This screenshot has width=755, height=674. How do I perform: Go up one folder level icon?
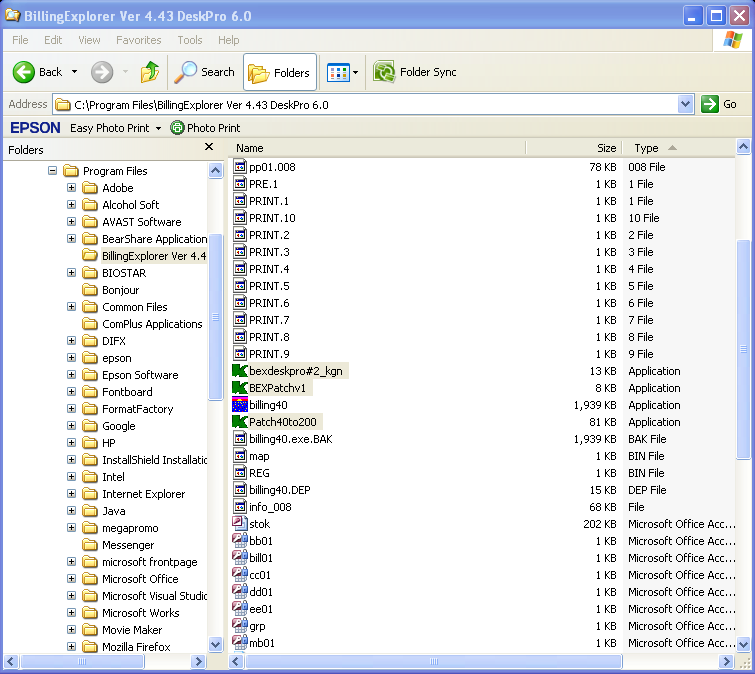150,73
